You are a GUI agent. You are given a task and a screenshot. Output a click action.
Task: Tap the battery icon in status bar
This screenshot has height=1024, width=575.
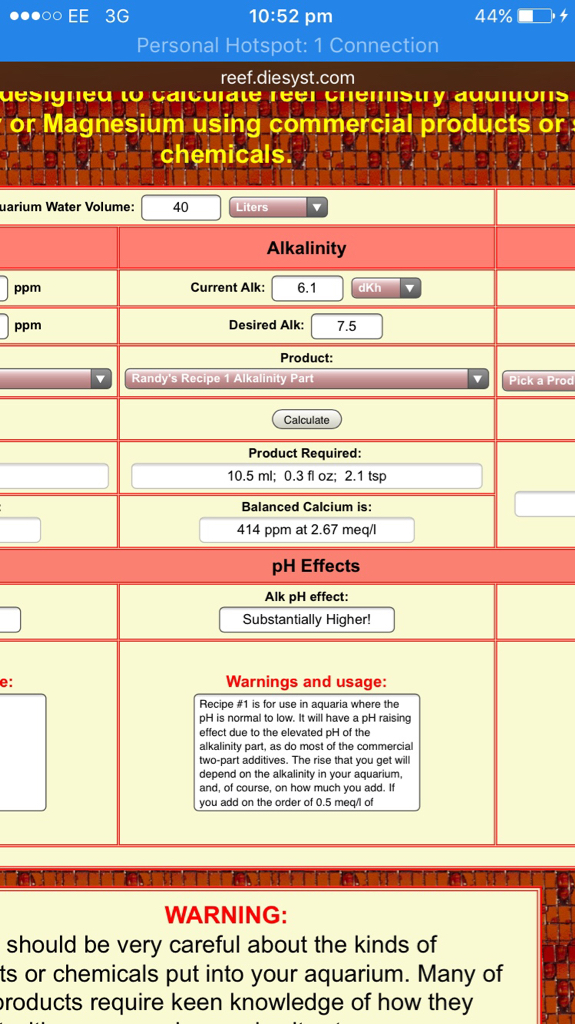tap(536, 16)
